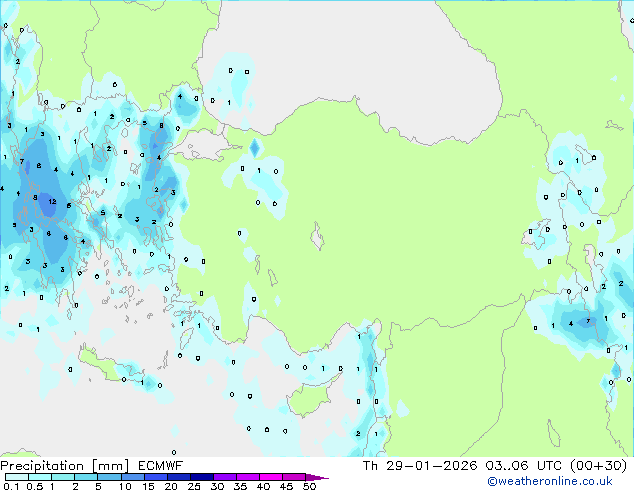Click the '35' legend scale label
The image size is (634, 490).
[240, 486]
